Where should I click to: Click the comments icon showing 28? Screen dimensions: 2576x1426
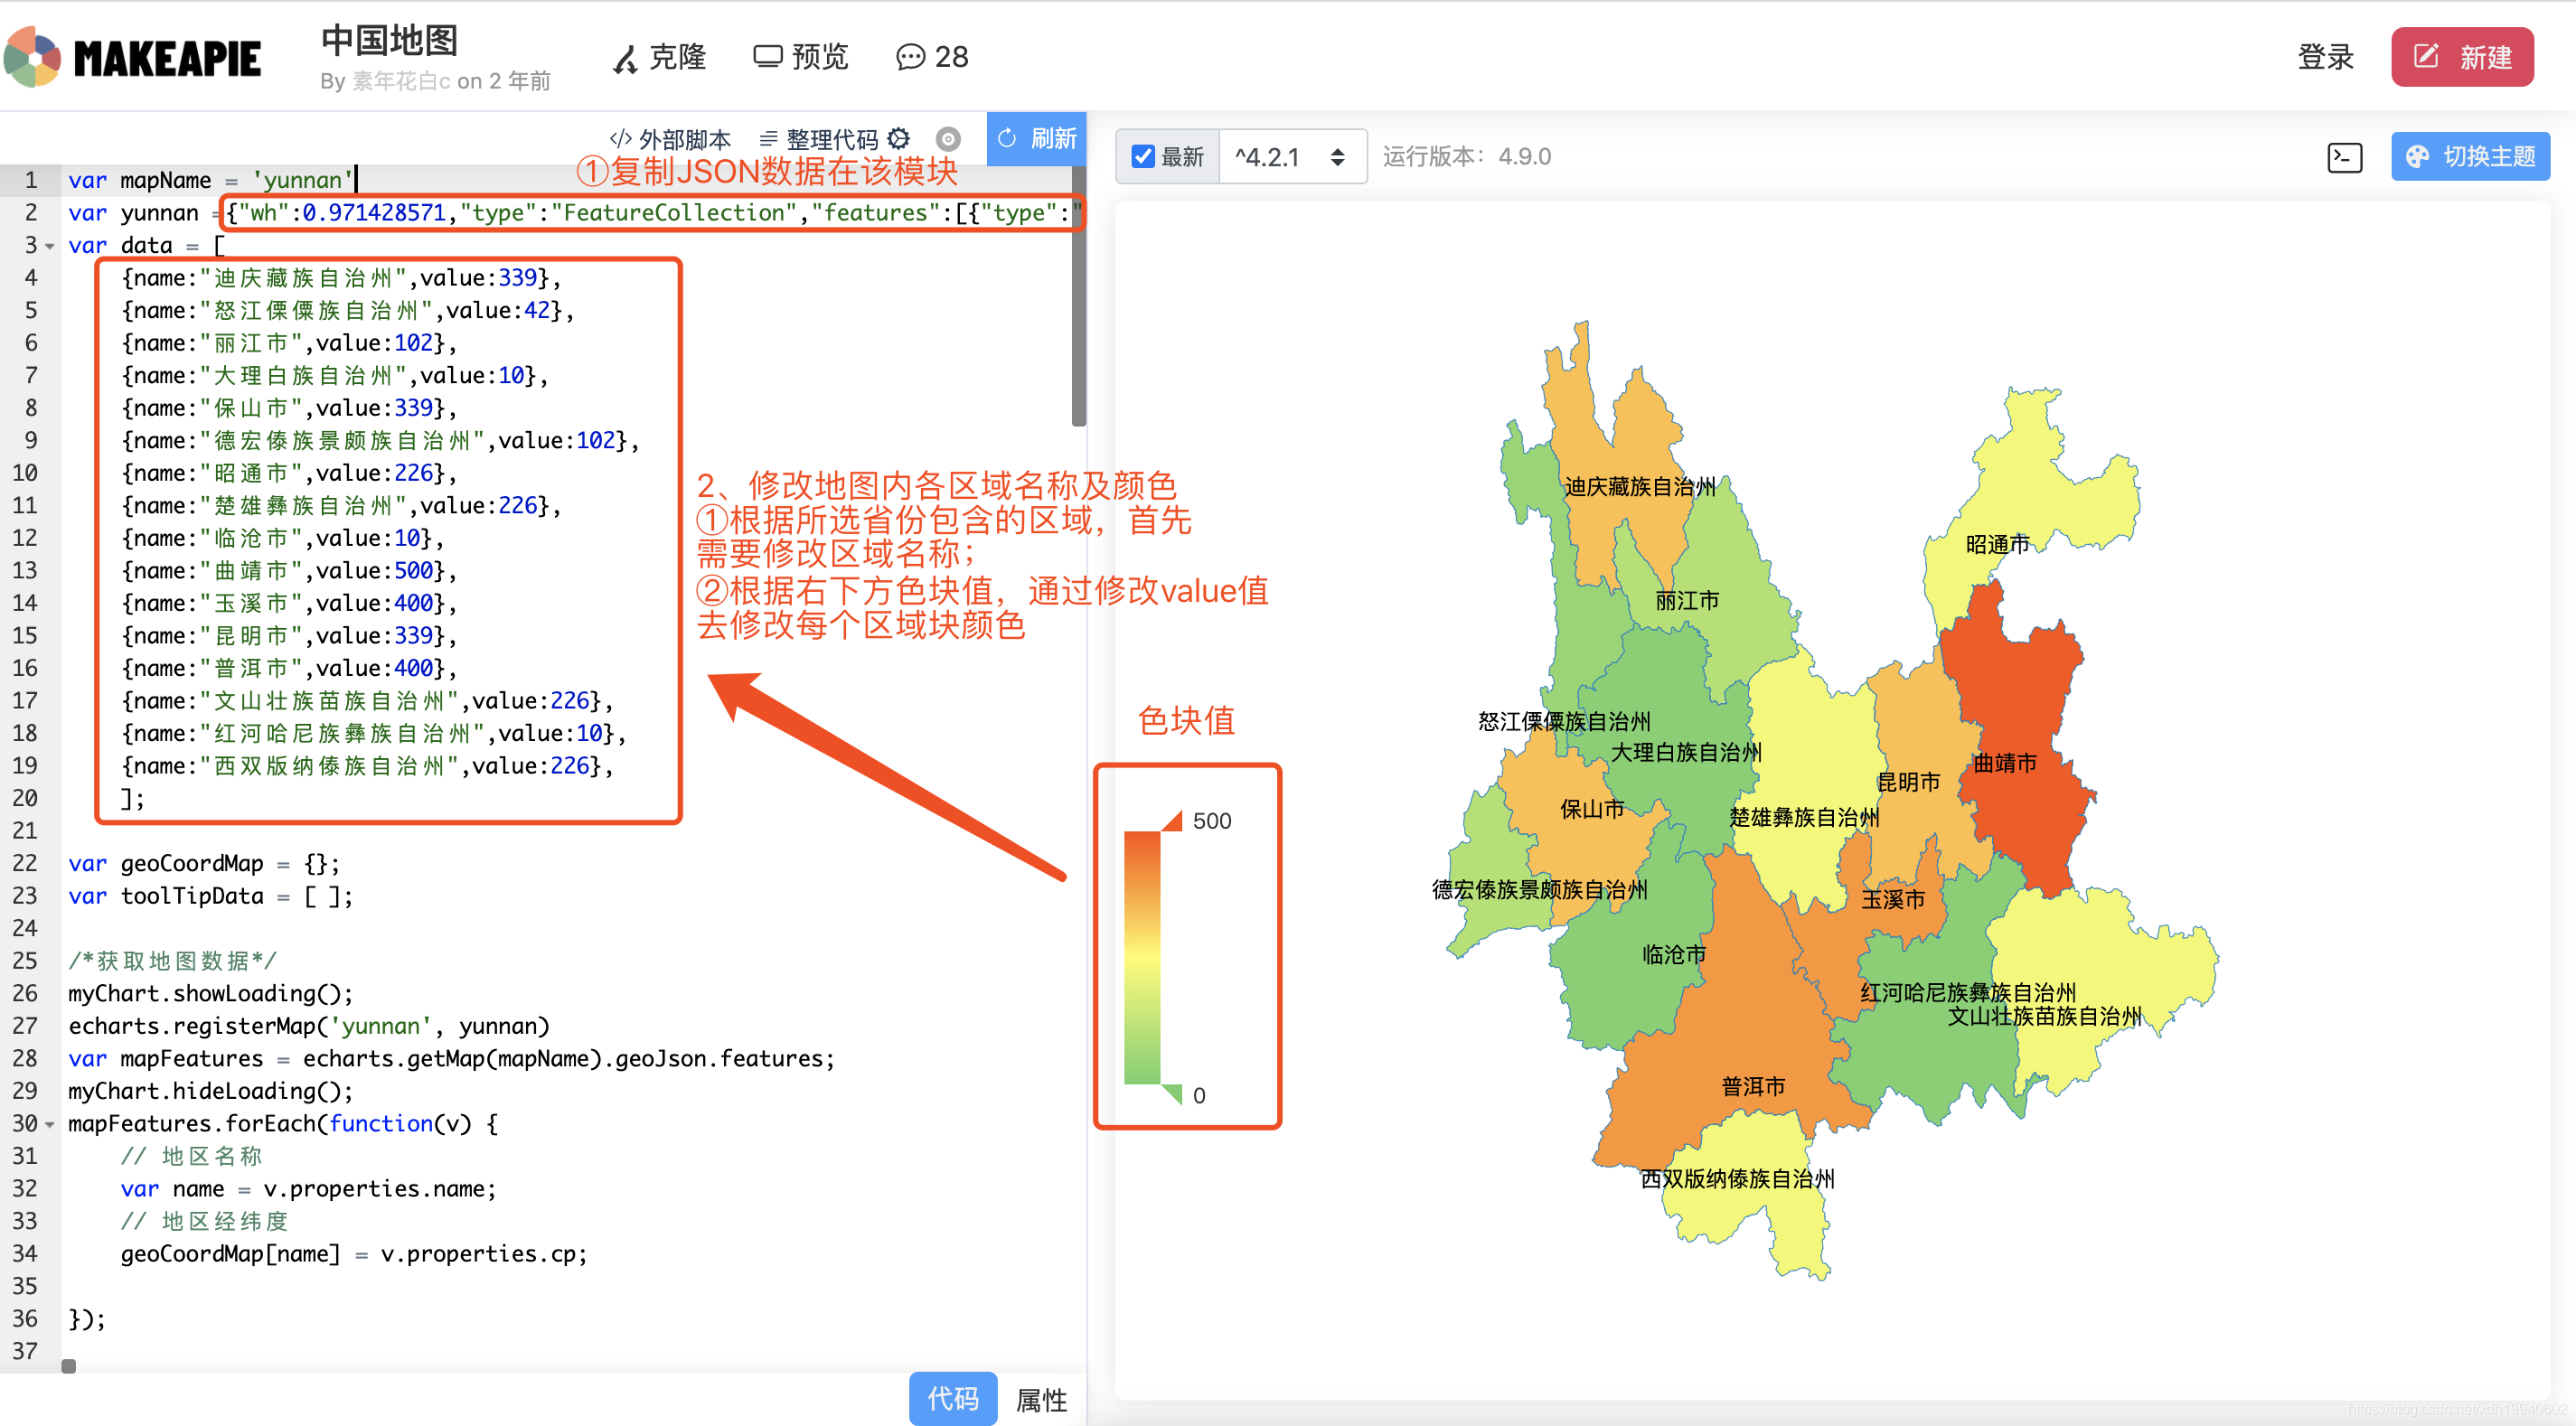click(910, 58)
